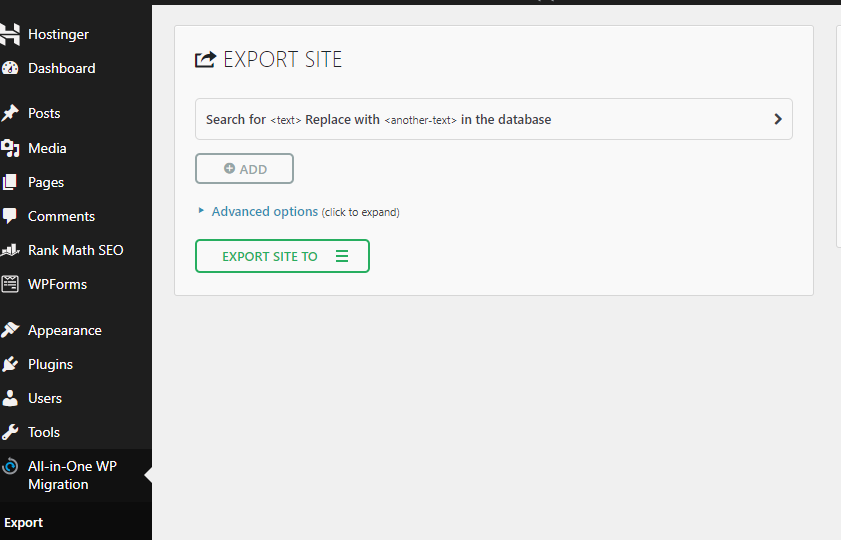
Task: Click the Users person icon
Action: pyautogui.click(x=10, y=398)
